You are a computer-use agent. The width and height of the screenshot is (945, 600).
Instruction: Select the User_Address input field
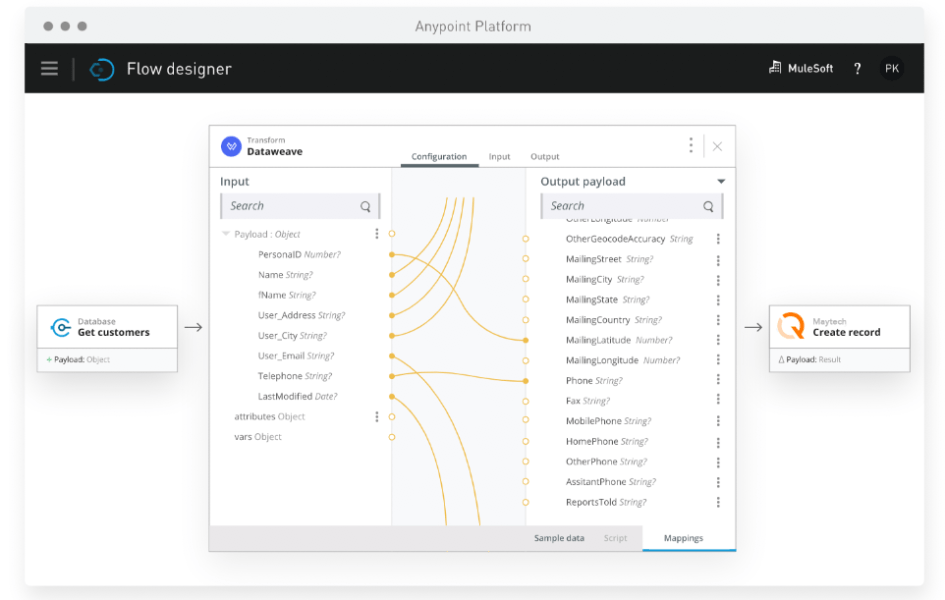[301, 315]
